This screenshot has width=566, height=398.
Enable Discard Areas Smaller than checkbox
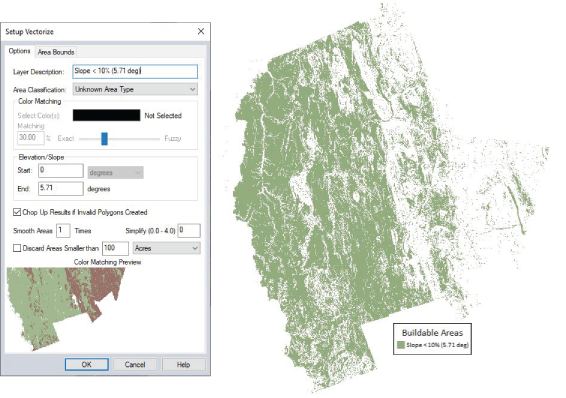(x=17, y=248)
